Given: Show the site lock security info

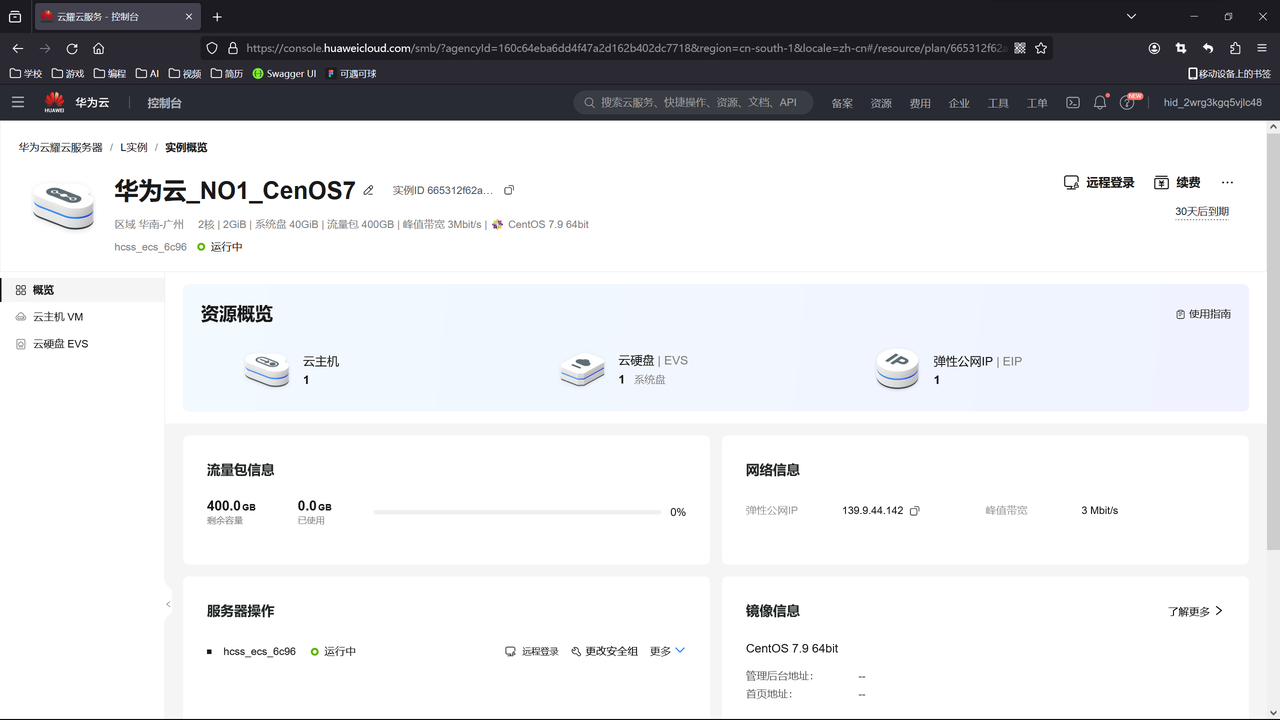Looking at the screenshot, I should pos(233,48).
